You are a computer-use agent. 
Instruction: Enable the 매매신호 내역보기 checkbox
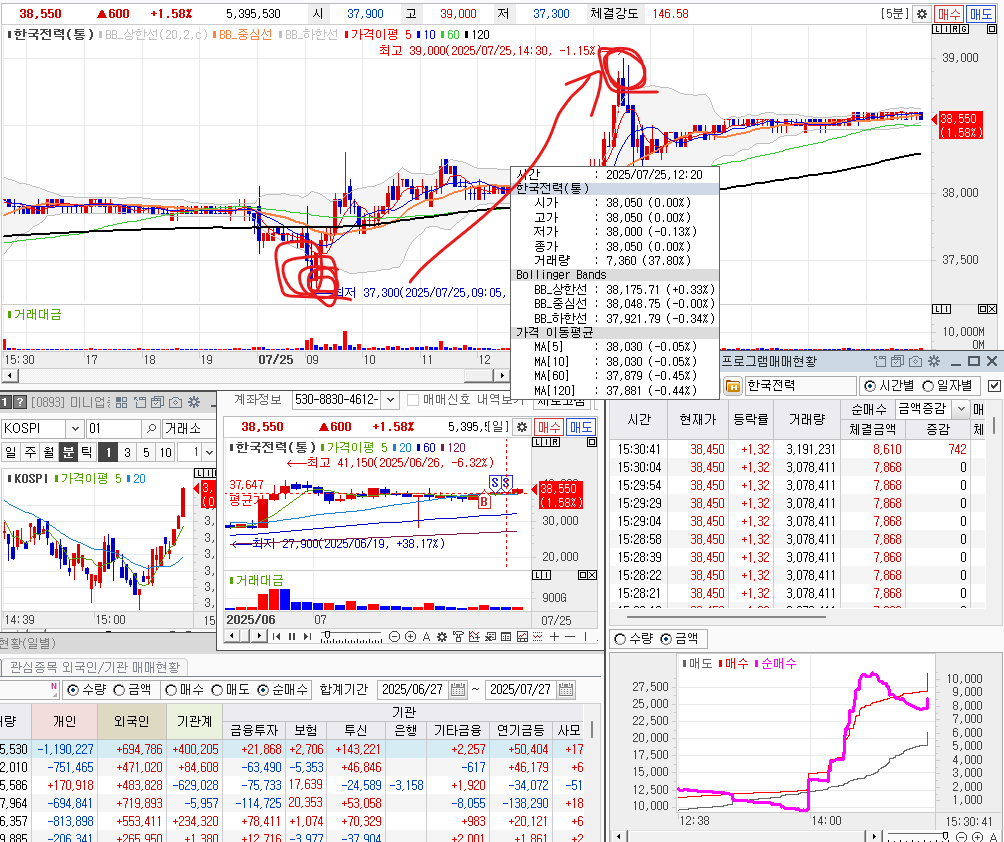pos(413,400)
